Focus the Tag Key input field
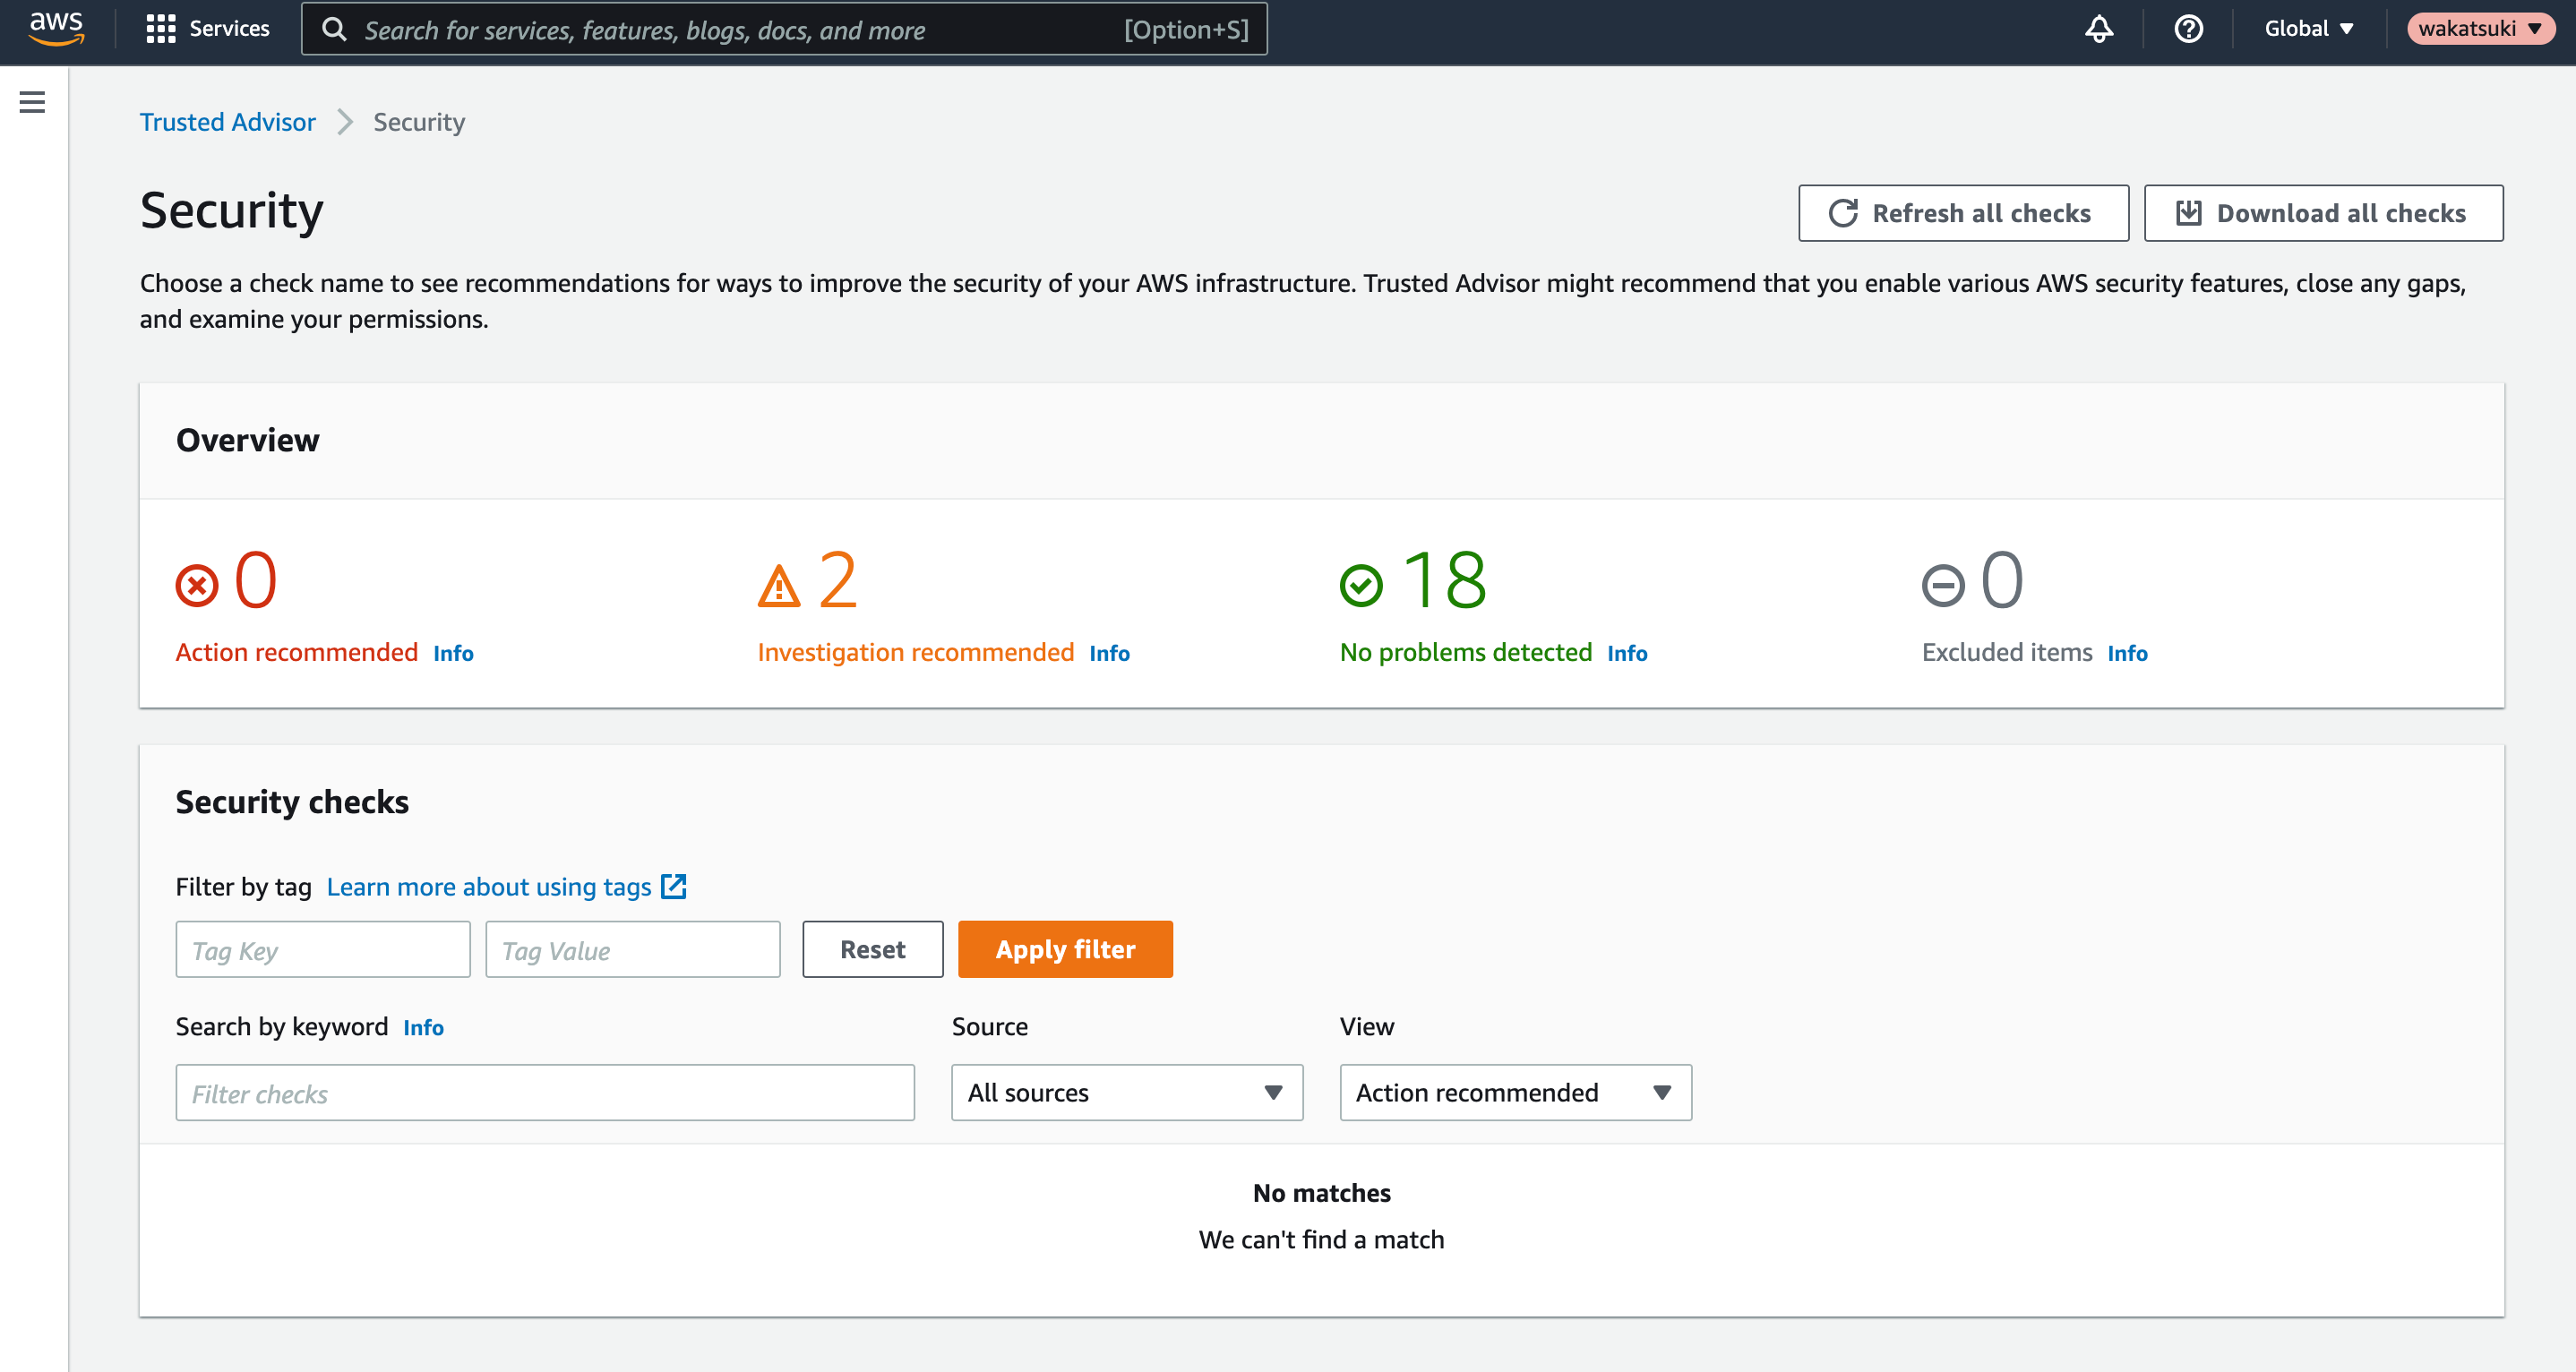2576x1372 pixels. click(323, 949)
